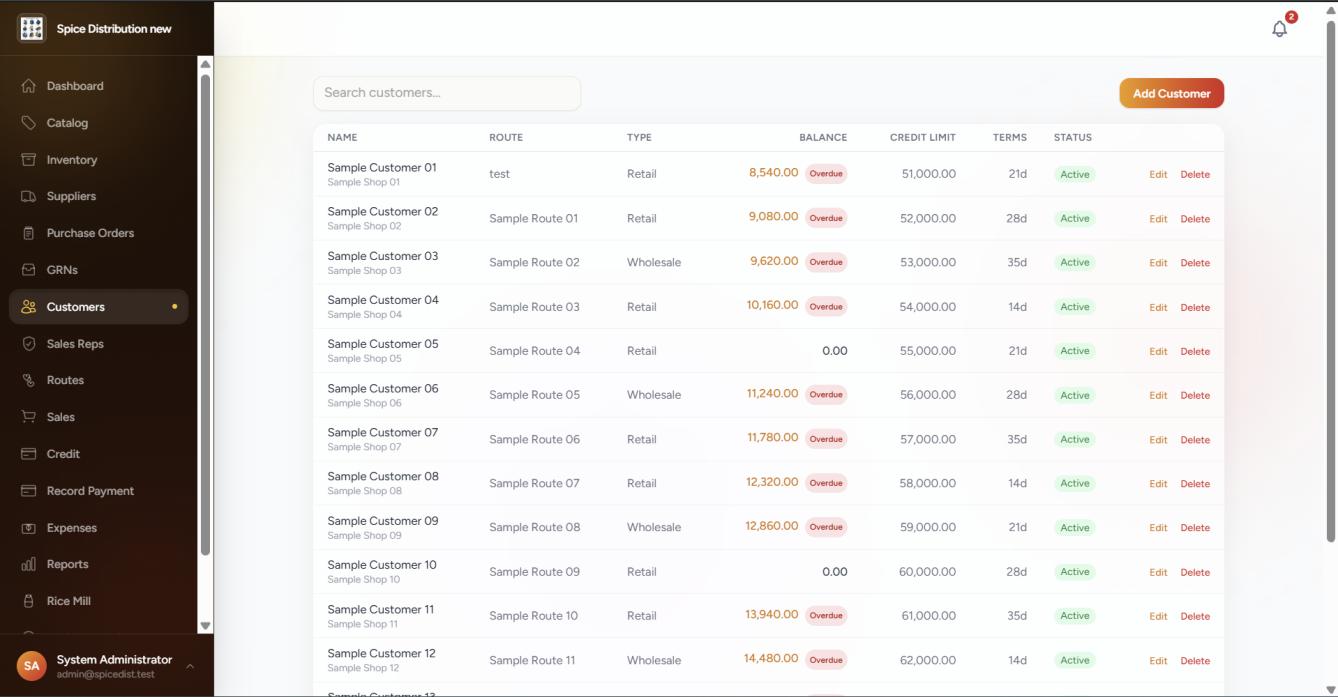The height and width of the screenshot is (697, 1338).
Task: Open the Sales Reps page
Action: click(x=98, y=344)
